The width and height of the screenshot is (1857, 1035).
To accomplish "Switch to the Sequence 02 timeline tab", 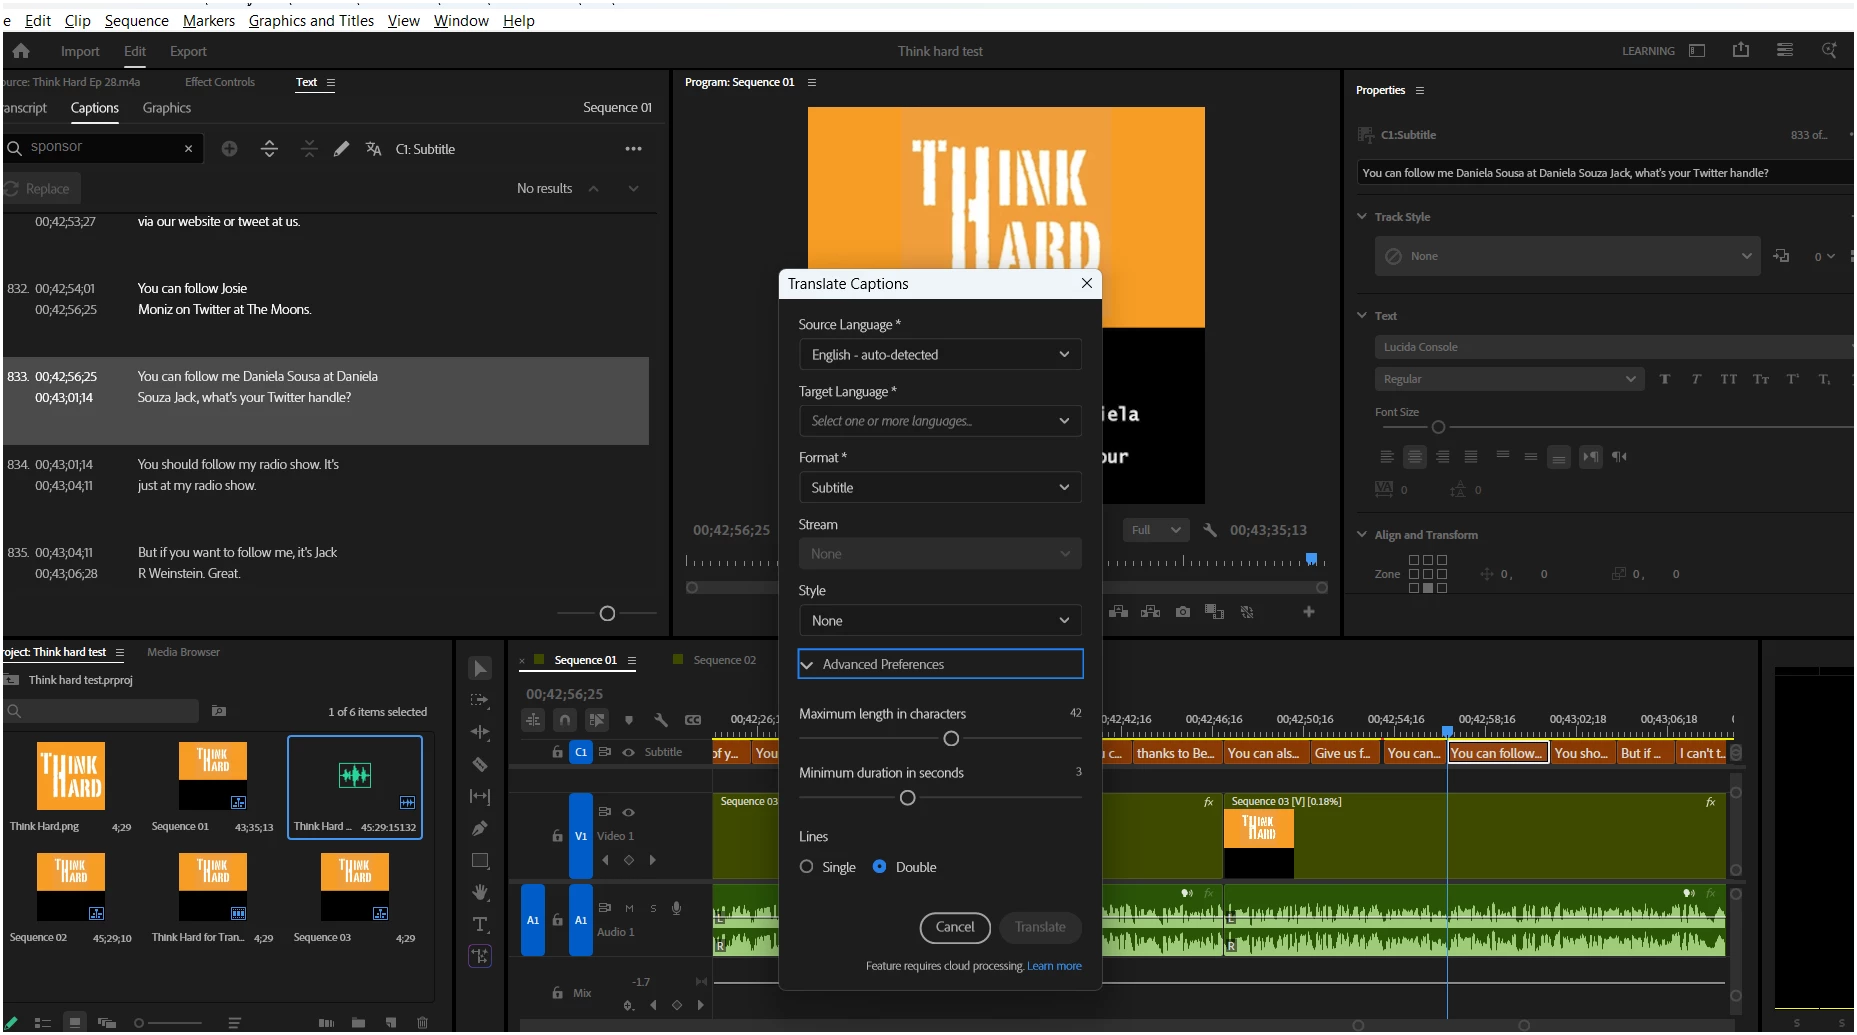I will [x=725, y=660].
